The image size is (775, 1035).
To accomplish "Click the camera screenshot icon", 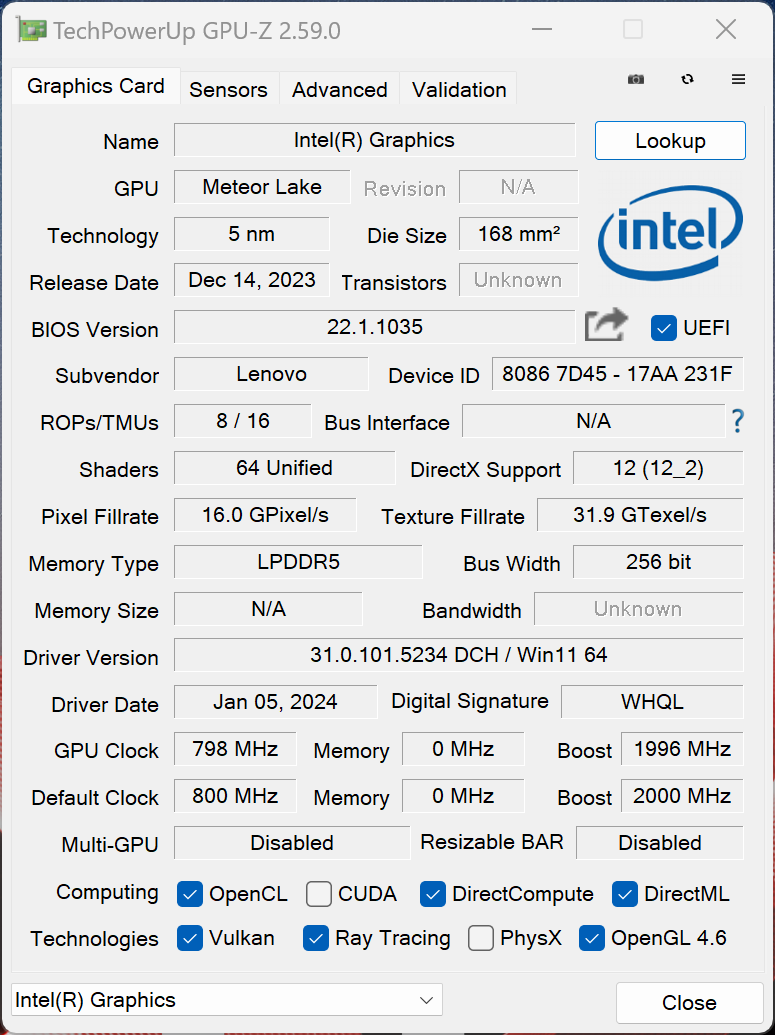I will [x=636, y=79].
